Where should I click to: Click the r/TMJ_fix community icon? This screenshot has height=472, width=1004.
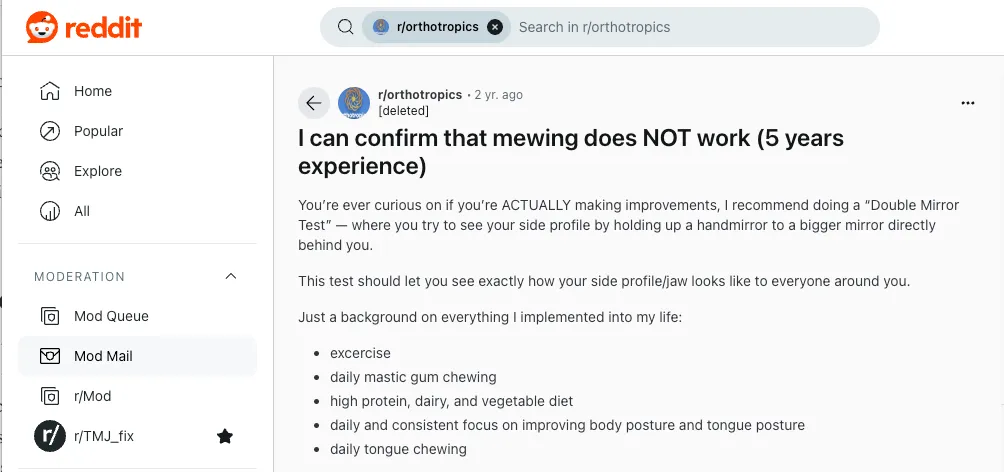point(50,436)
